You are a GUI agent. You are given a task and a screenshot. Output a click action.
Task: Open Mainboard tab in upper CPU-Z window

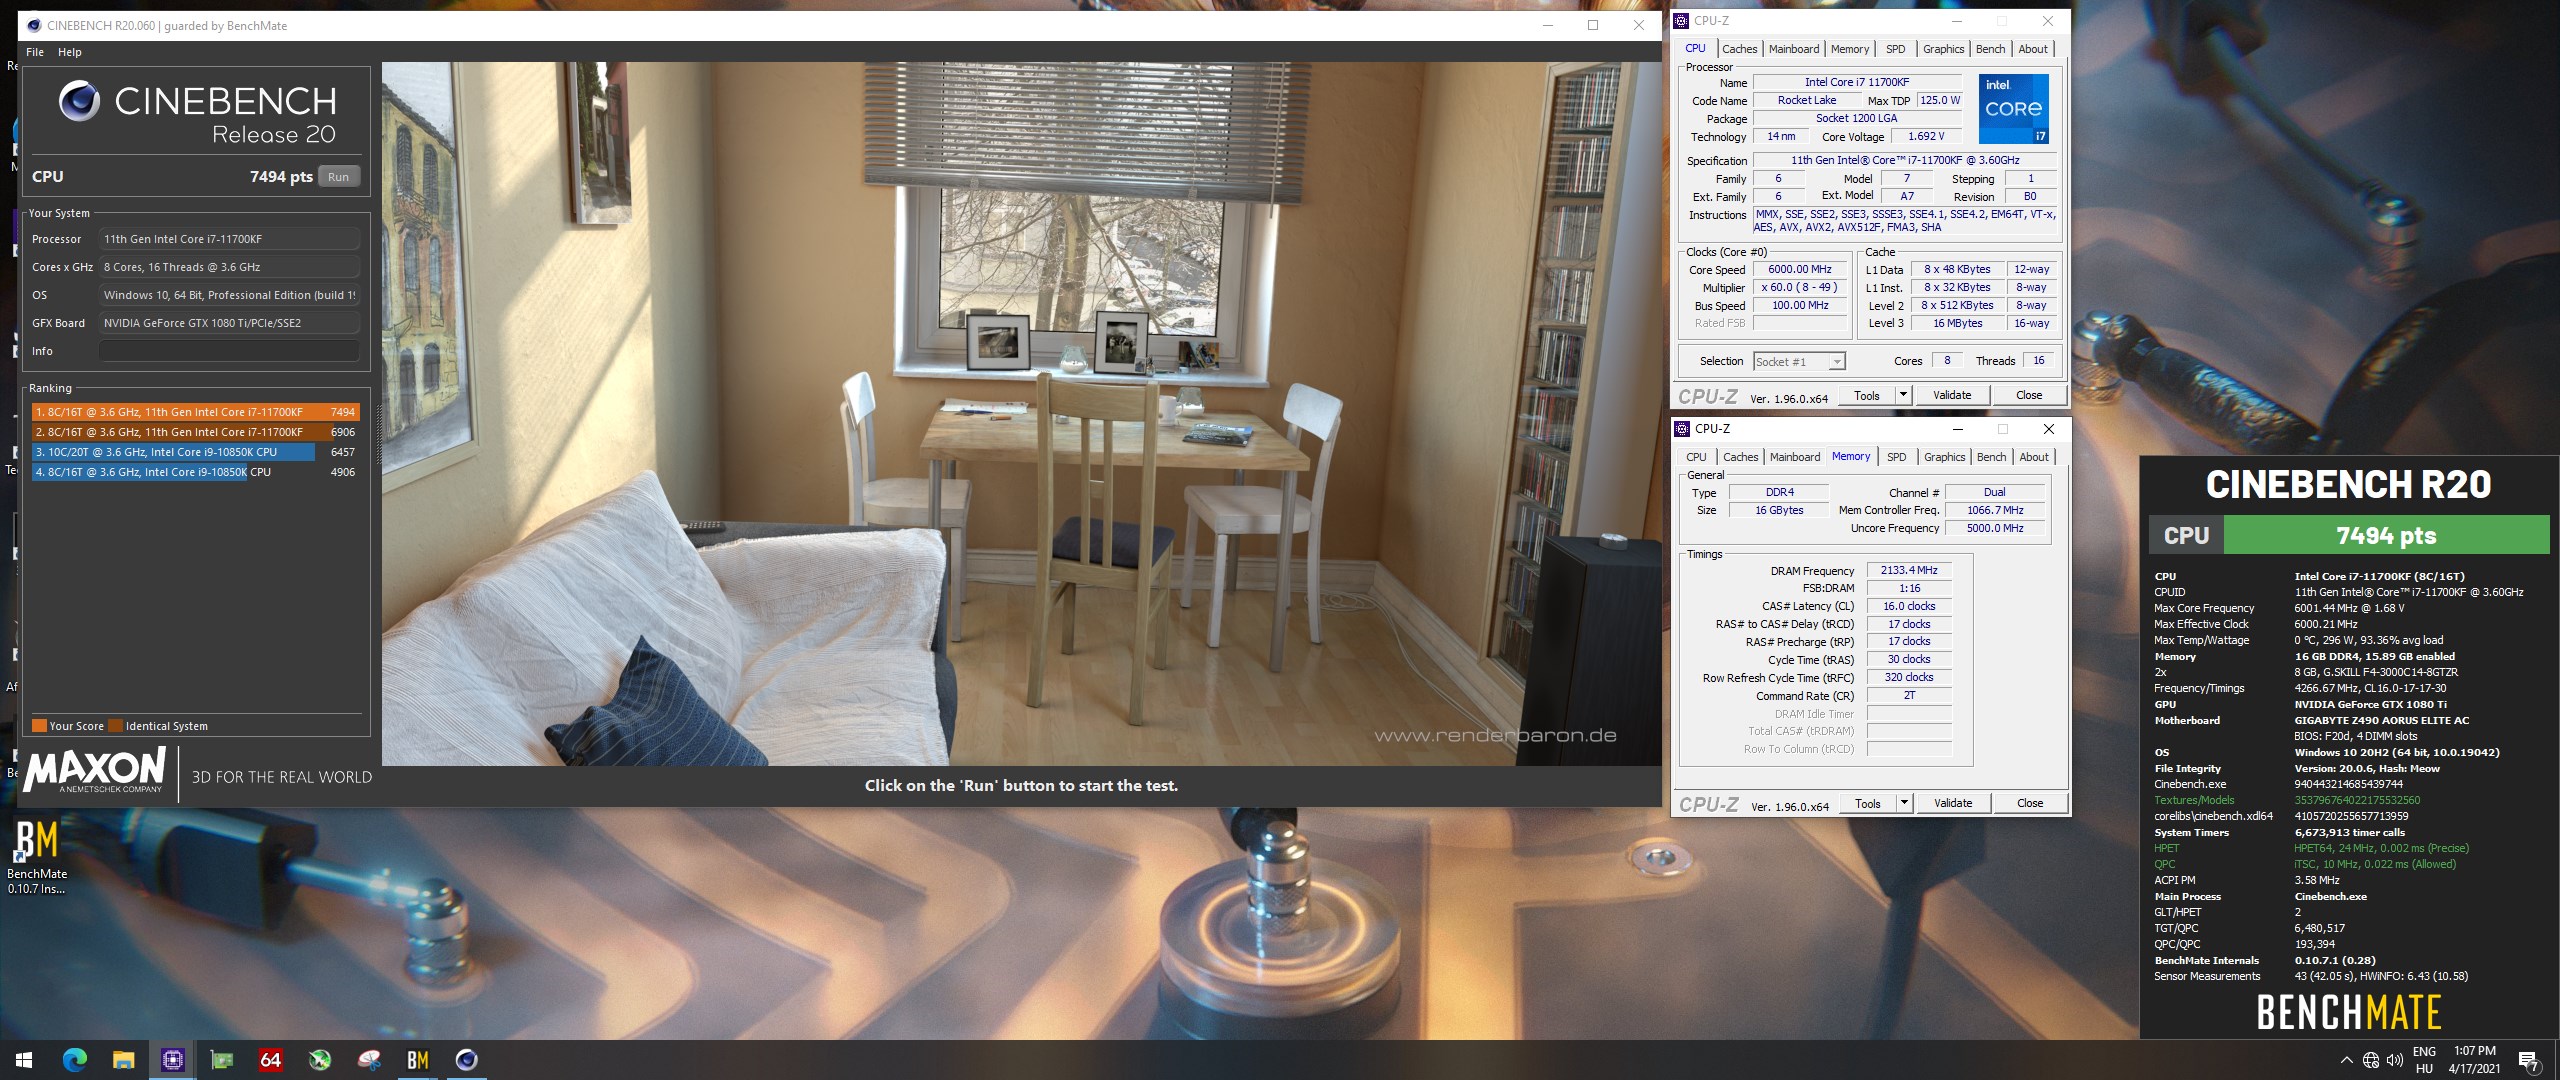click(1794, 49)
